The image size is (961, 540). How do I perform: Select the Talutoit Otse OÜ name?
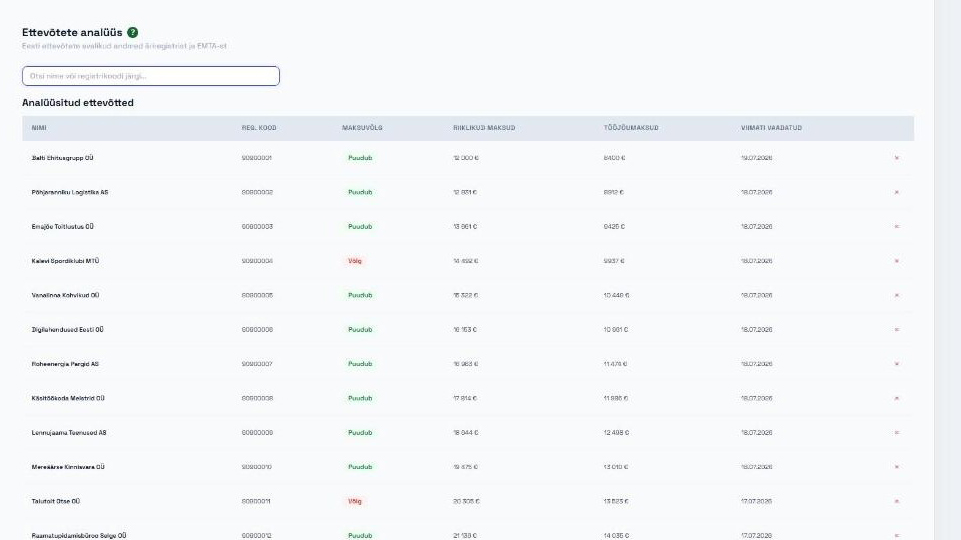click(56, 501)
